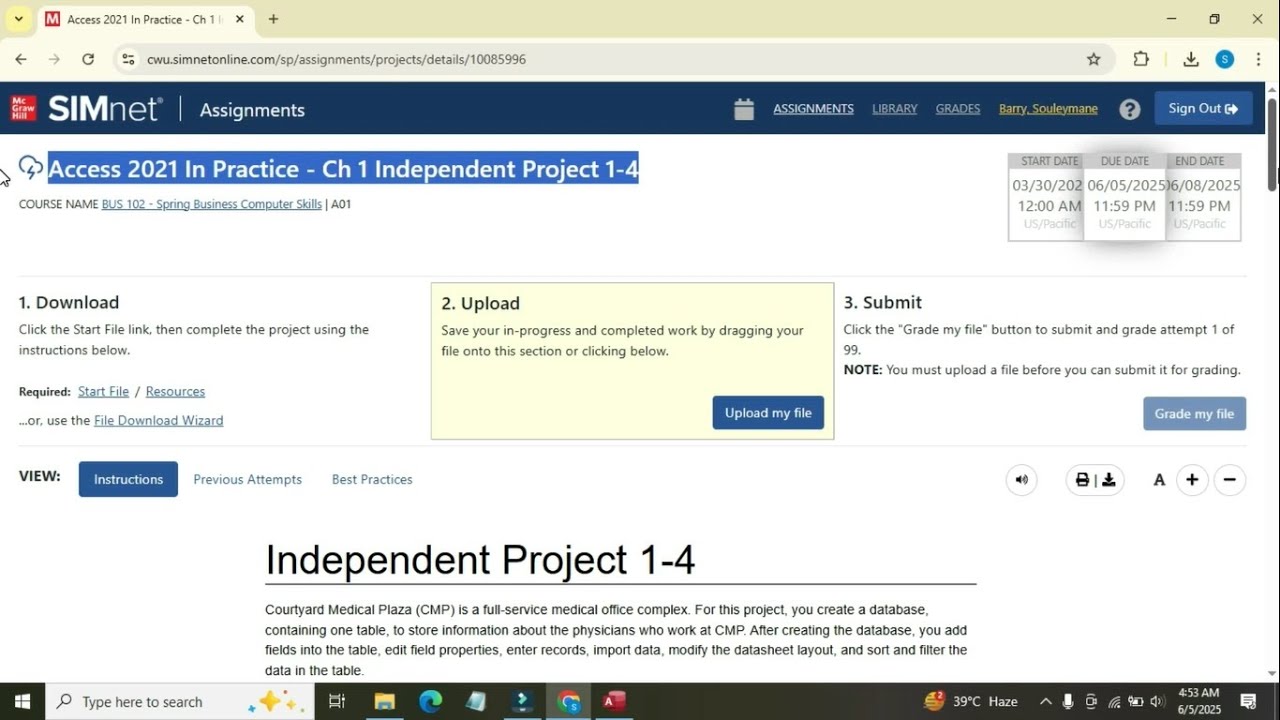Open the GRADES menu
This screenshot has height=720, width=1280.
(957, 109)
